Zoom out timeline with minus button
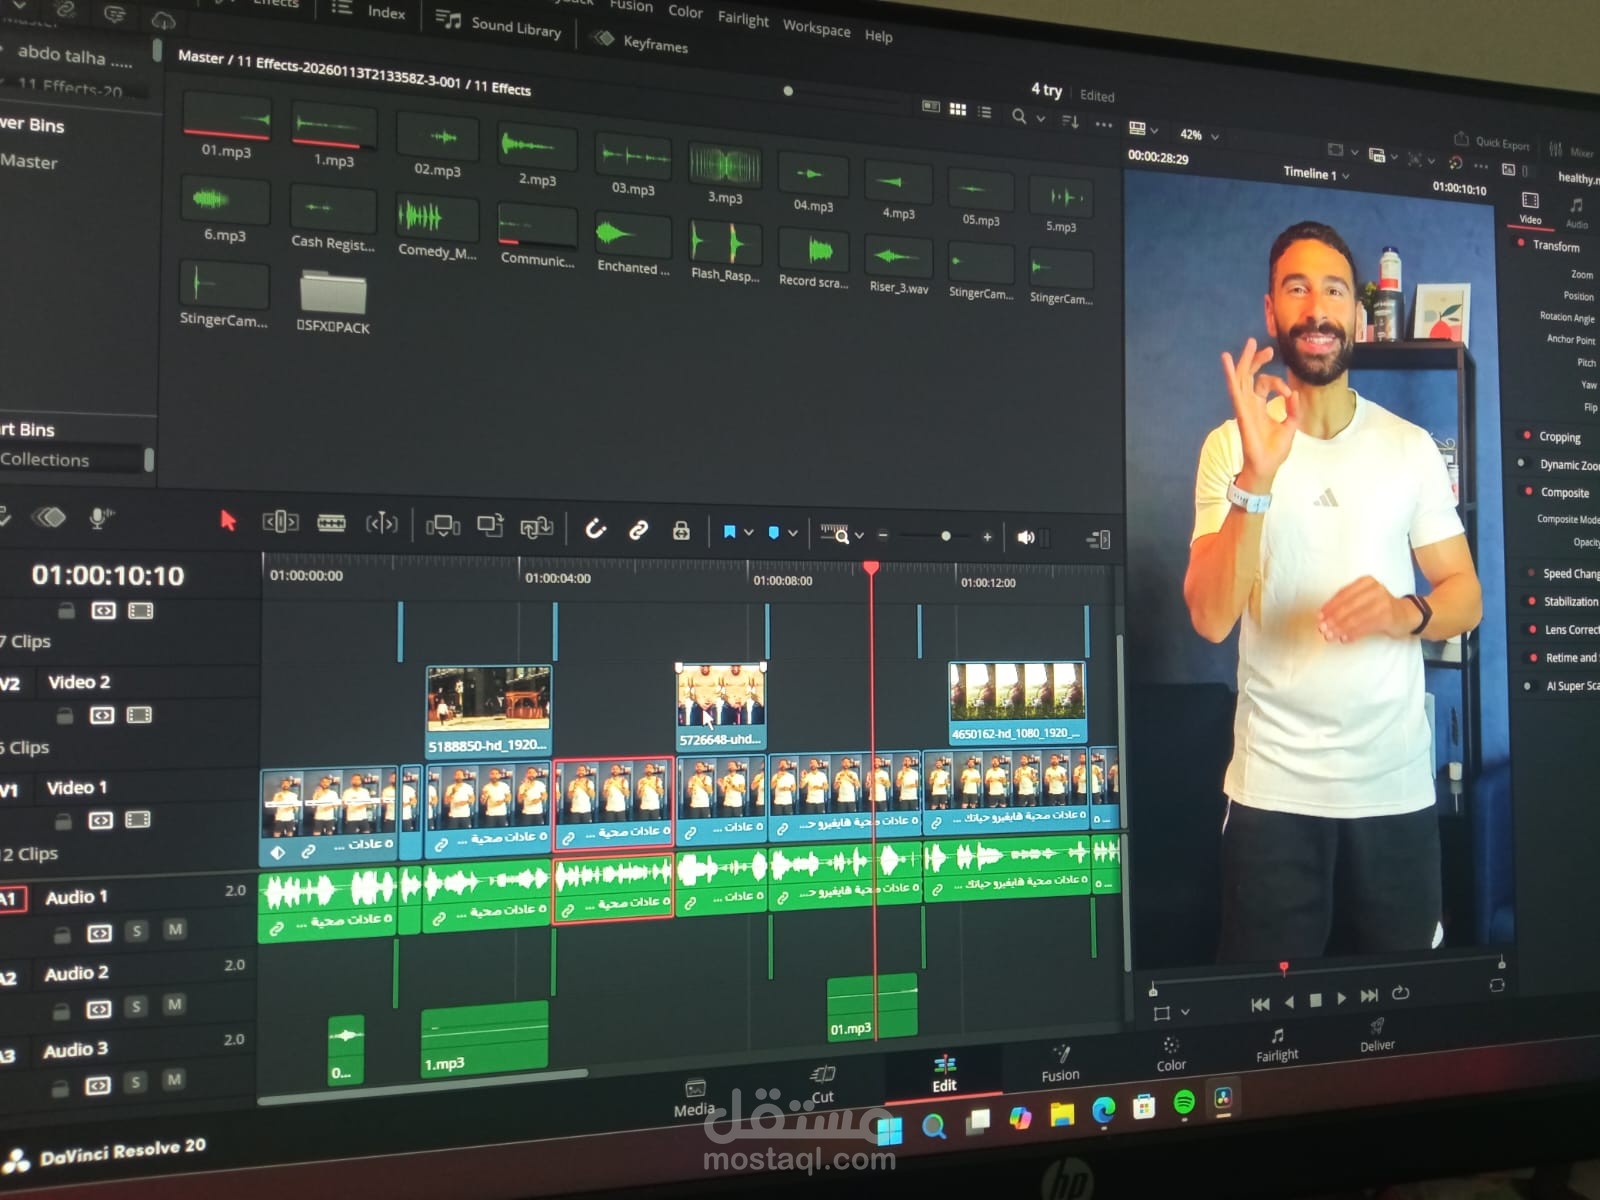 (883, 536)
